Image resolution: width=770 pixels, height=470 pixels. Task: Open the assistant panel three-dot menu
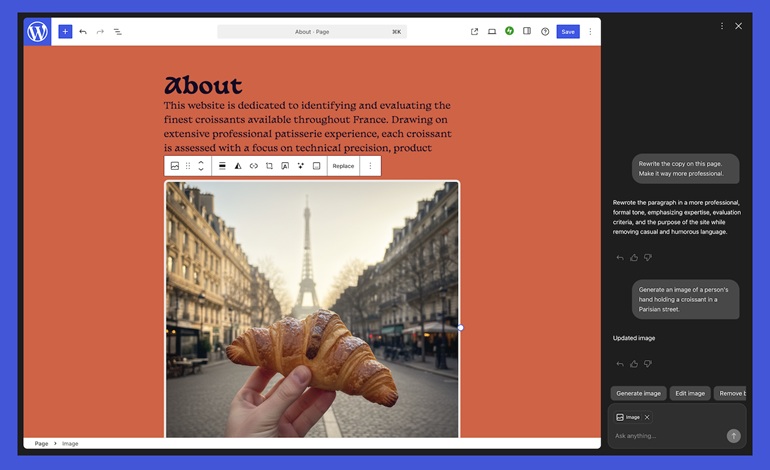pos(722,26)
